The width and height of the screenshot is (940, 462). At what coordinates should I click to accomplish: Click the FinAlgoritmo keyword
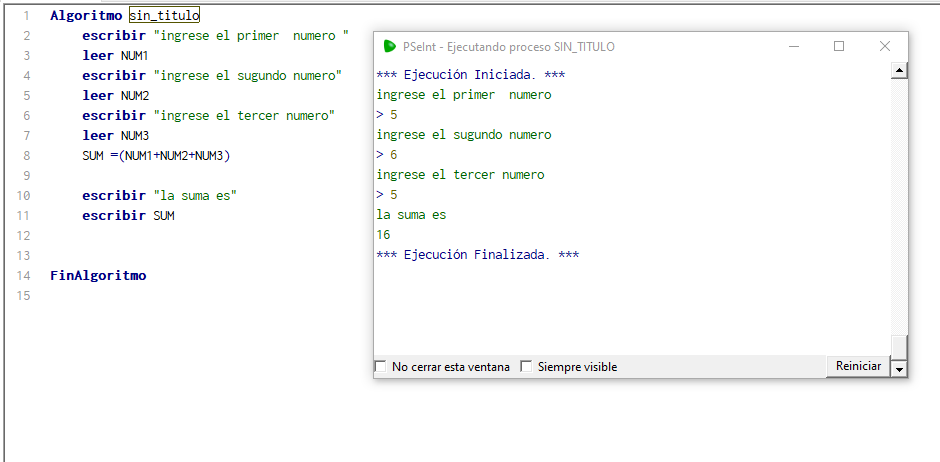coord(98,276)
